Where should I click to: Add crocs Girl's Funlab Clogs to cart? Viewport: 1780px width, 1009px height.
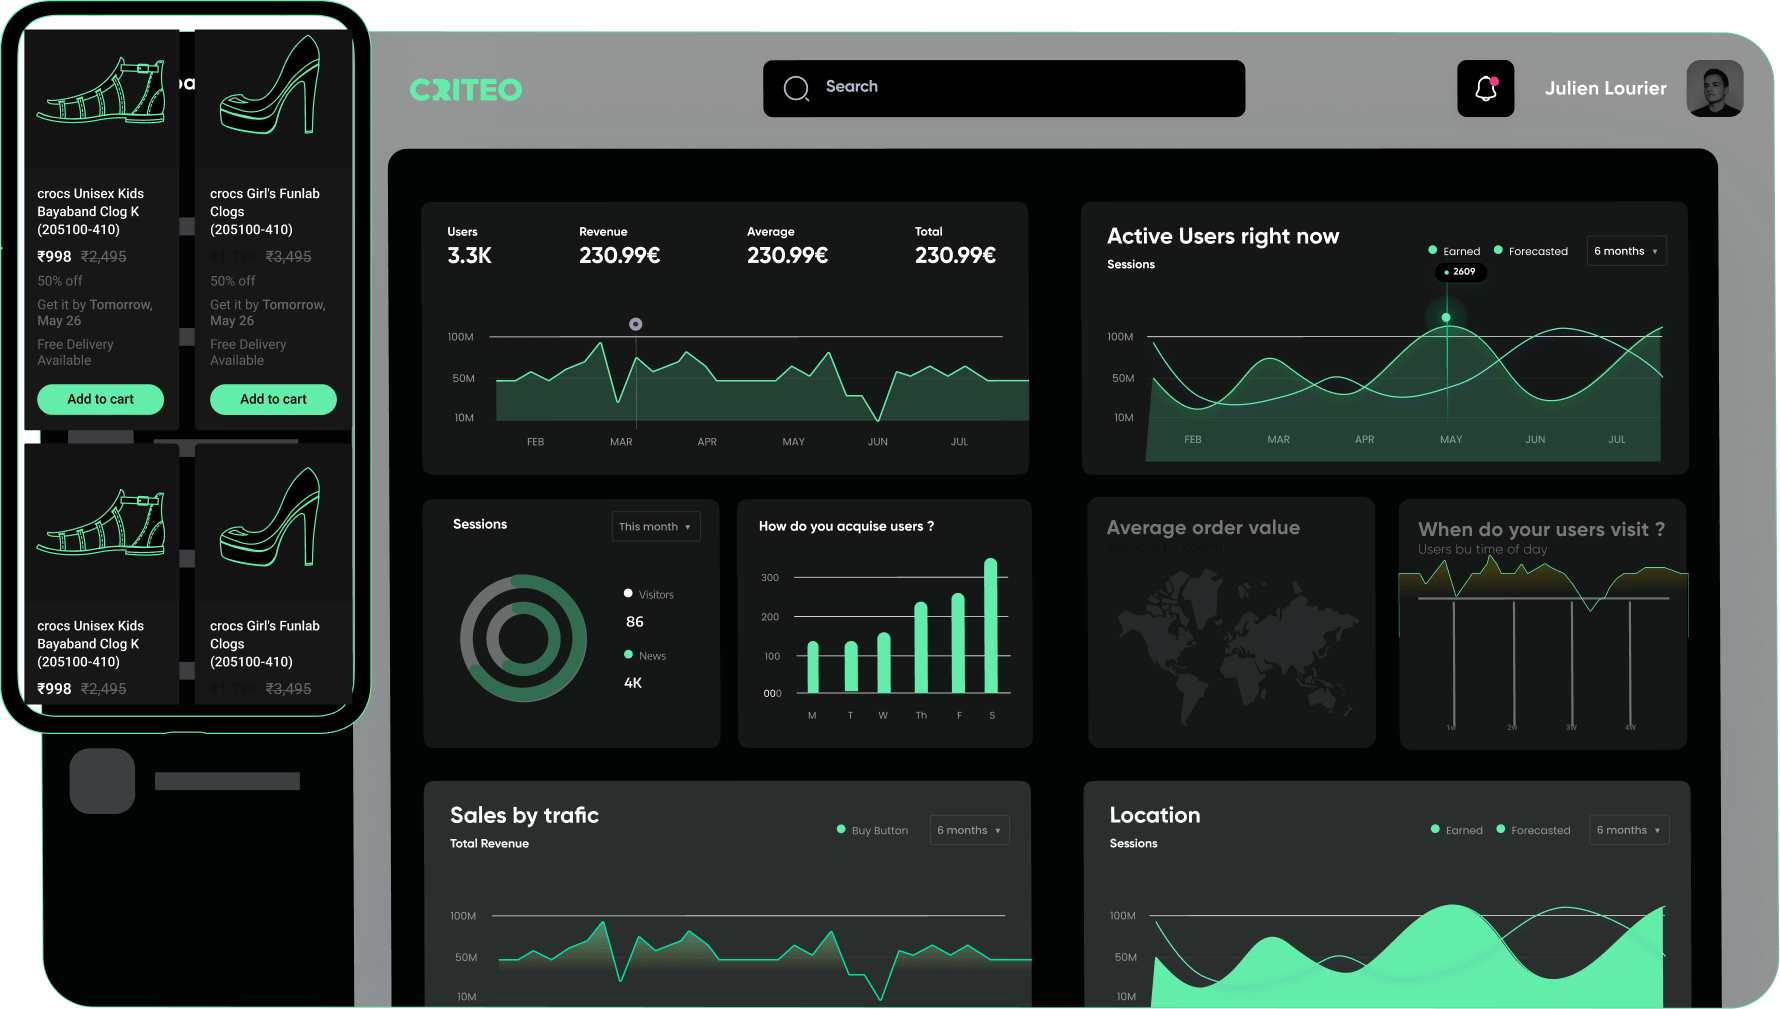point(273,399)
